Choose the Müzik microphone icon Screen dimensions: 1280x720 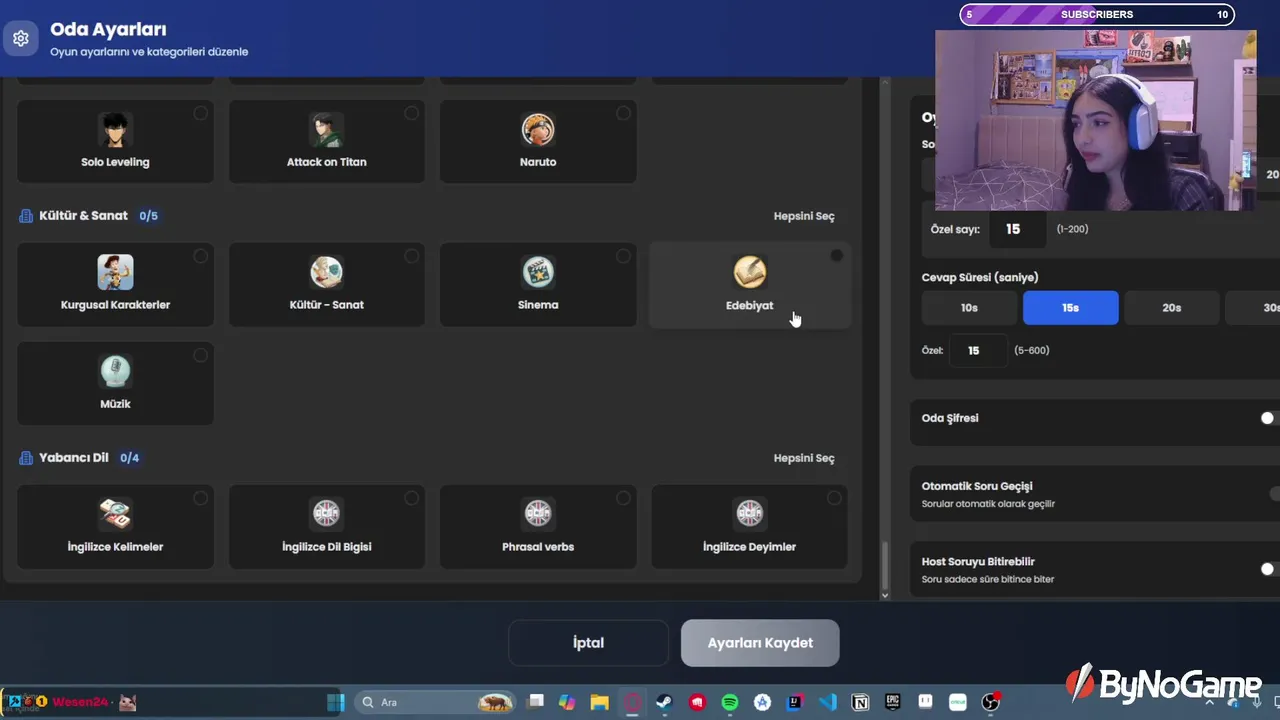tap(115, 371)
